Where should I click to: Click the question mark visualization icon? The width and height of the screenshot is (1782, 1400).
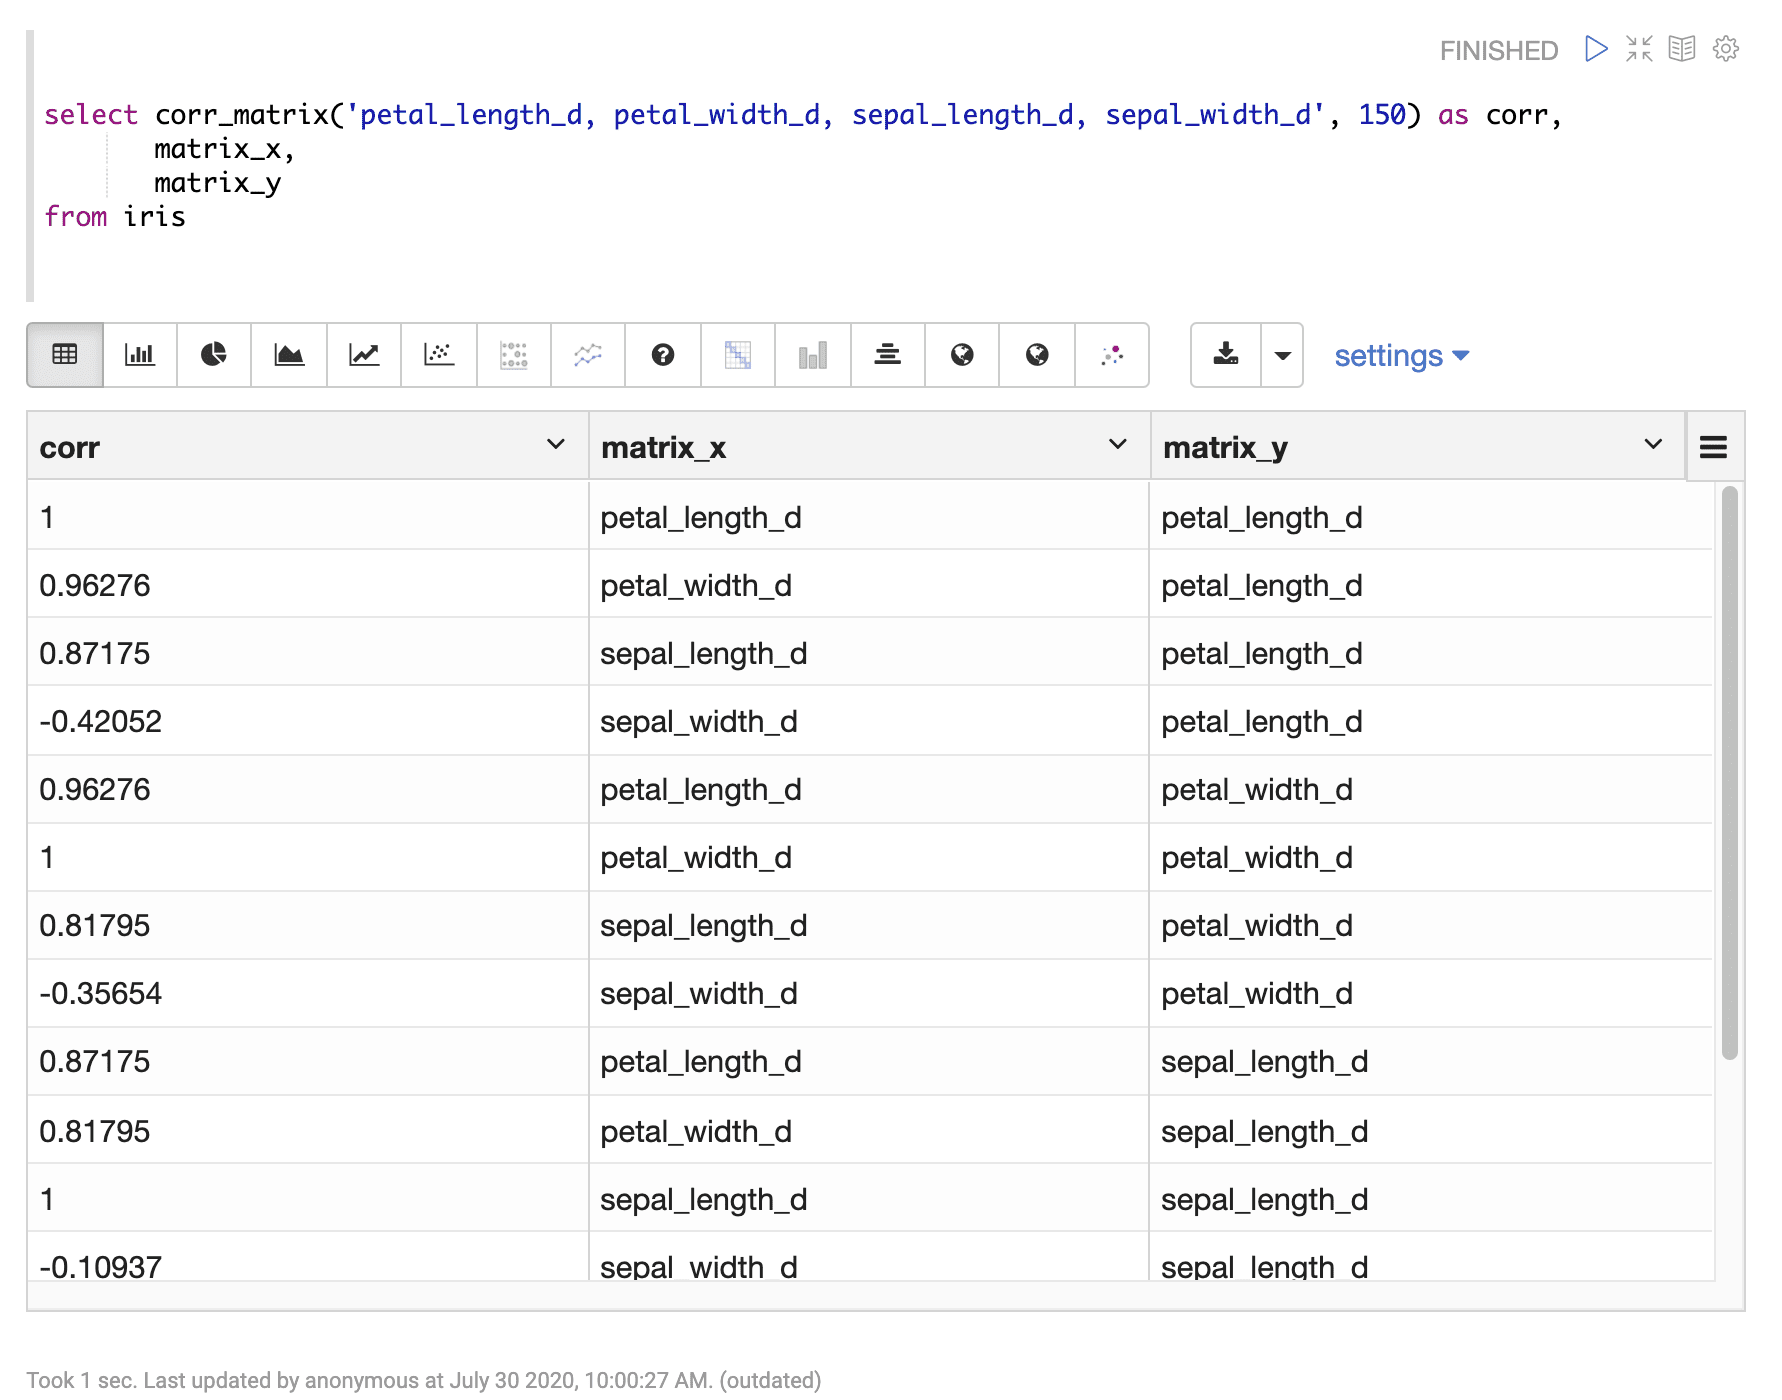pyautogui.click(x=663, y=355)
